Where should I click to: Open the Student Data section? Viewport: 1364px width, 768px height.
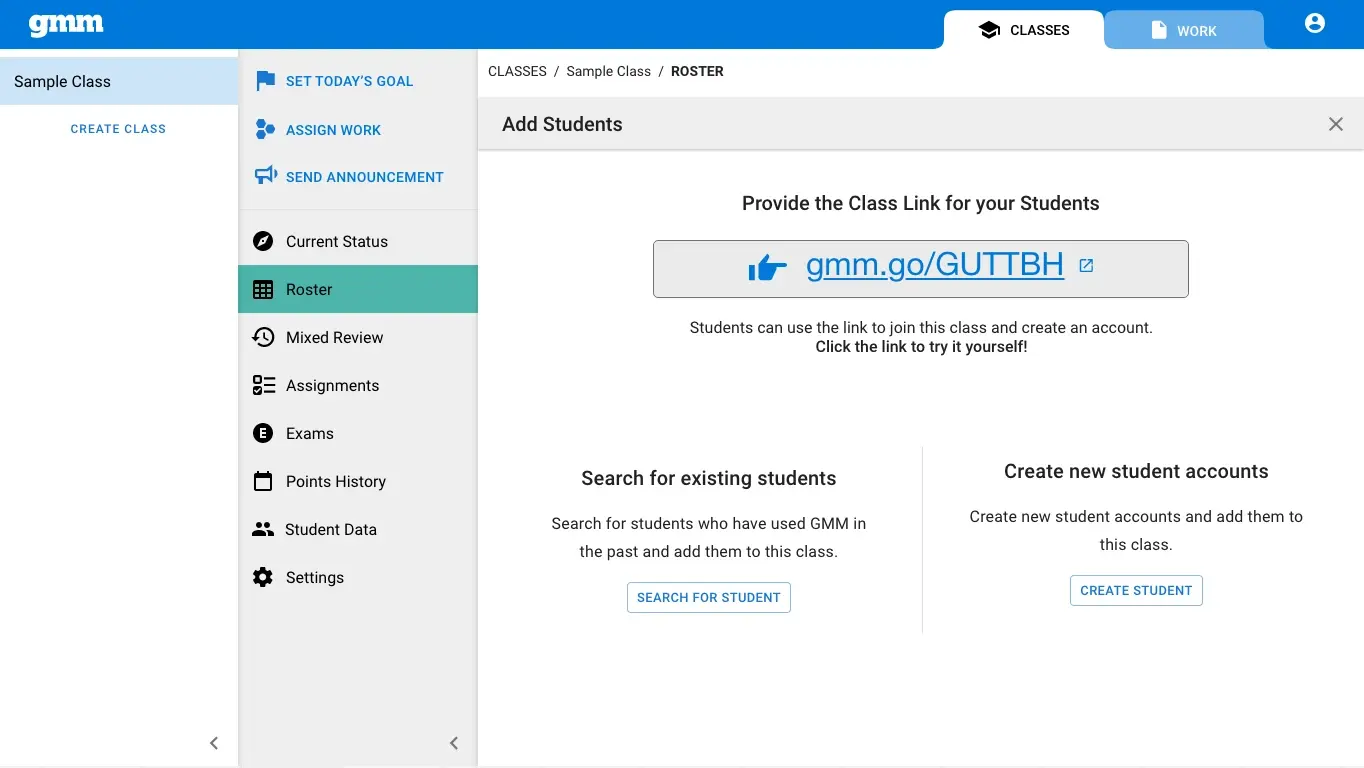[x=358, y=529]
